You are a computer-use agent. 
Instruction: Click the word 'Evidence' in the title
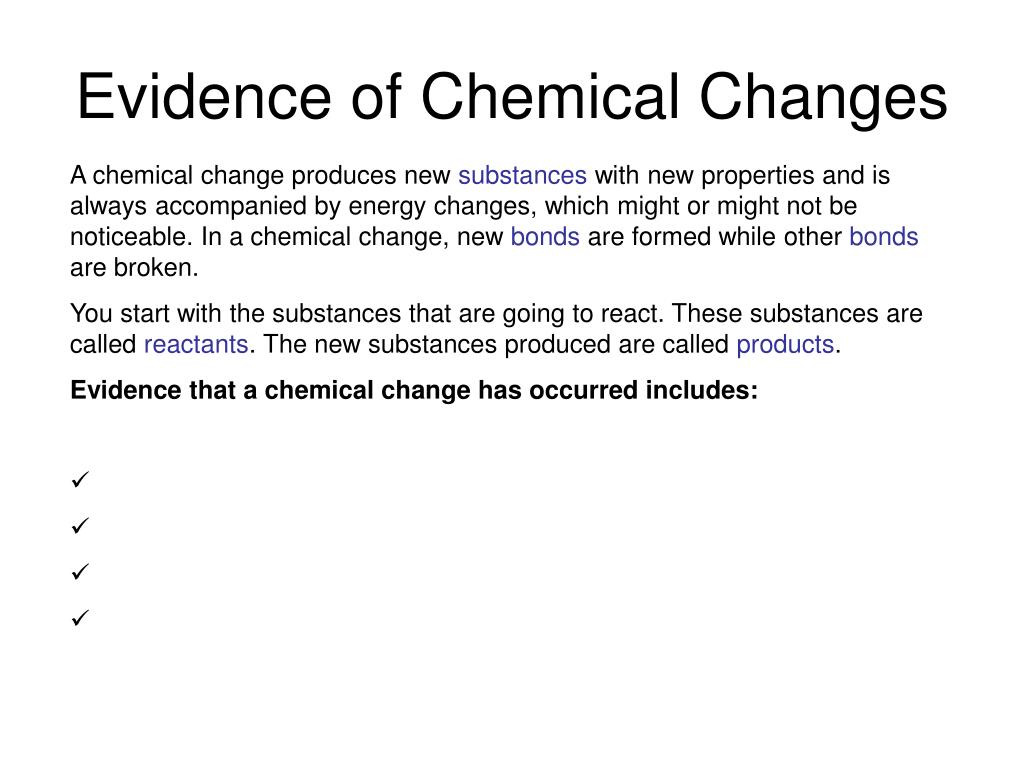(204, 96)
